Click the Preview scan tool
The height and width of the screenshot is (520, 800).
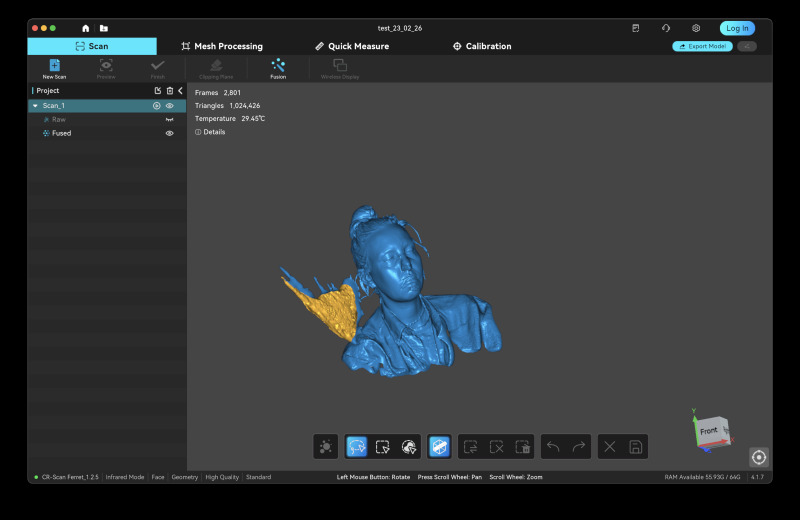point(106,69)
